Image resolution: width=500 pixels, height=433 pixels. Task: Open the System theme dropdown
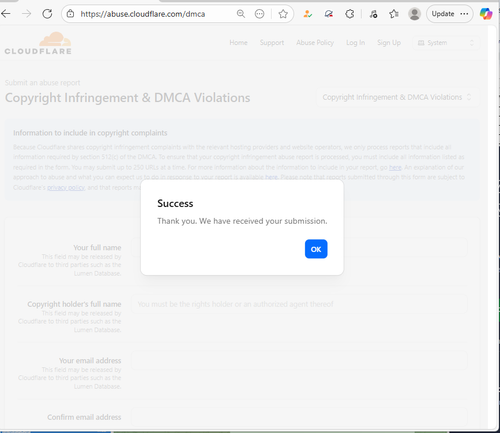tap(446, 43)
